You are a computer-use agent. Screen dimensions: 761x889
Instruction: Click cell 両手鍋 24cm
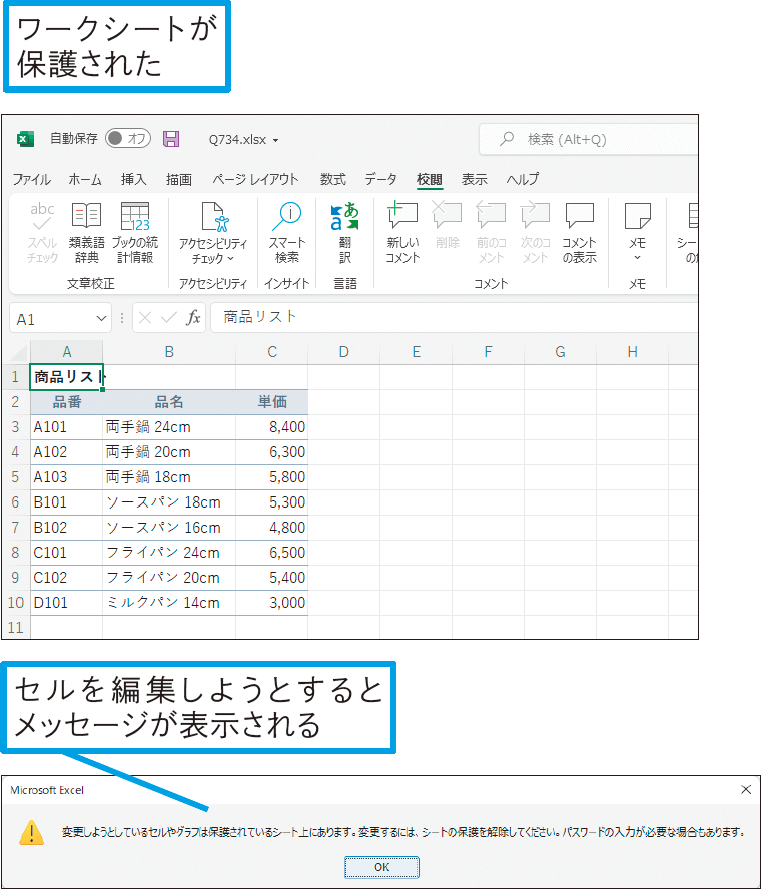[x=169, y=427]
